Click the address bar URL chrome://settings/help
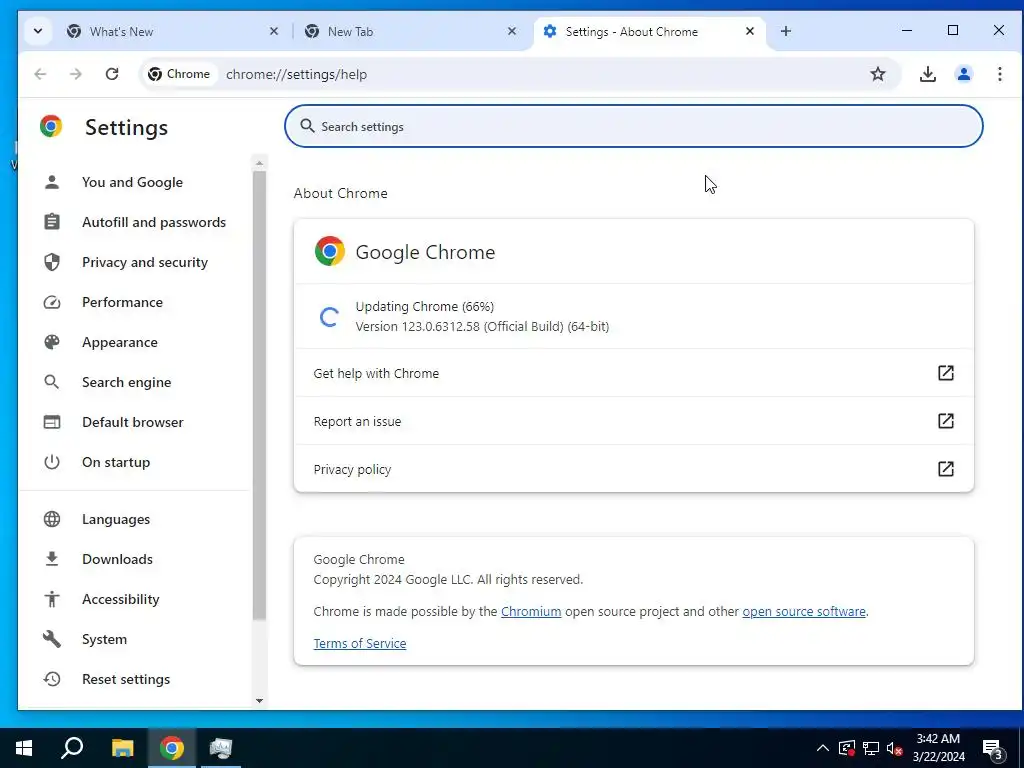 (x=296, y=74)
